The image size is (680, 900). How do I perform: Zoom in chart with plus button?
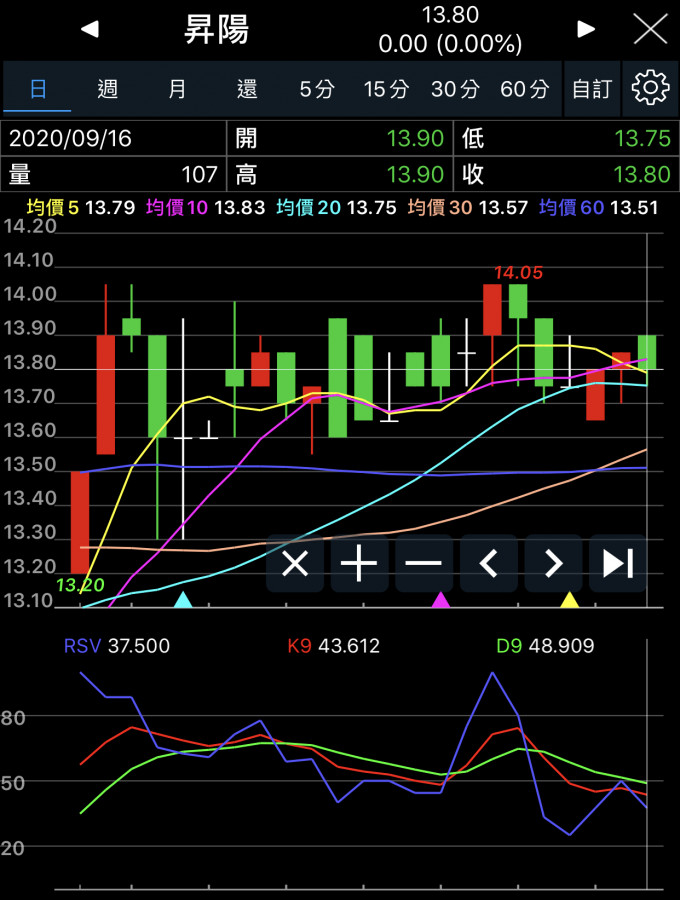click(359, 564)
